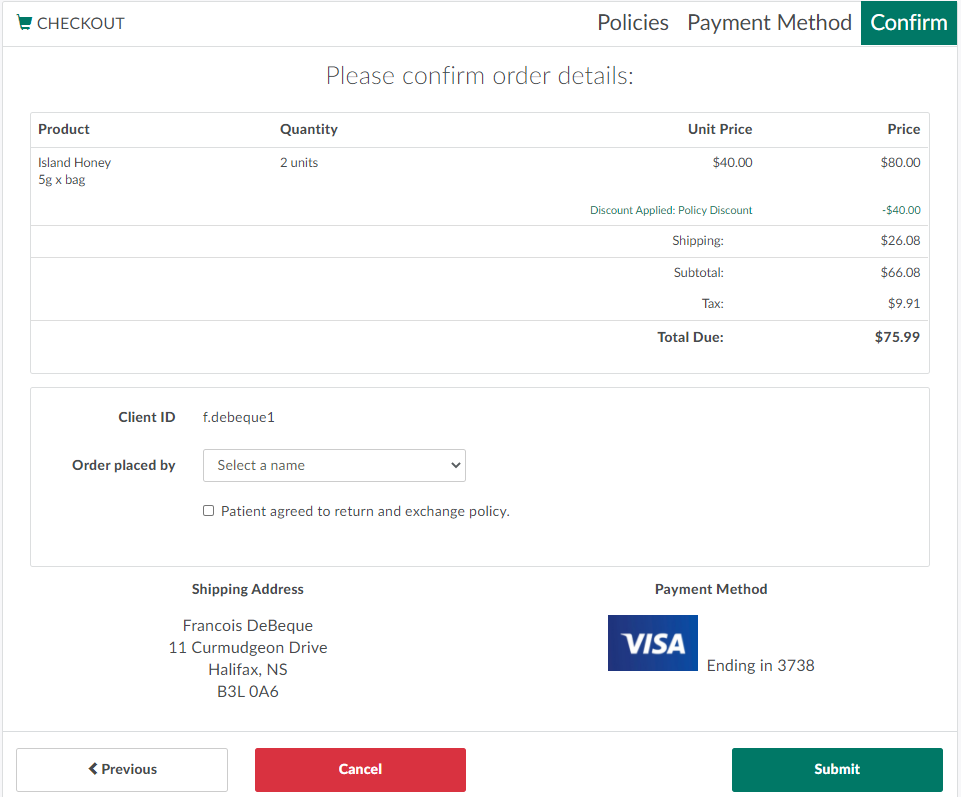Click the Policy Discount applied text
This screenshot has height=797, width=961.
(x=670, y=210)
